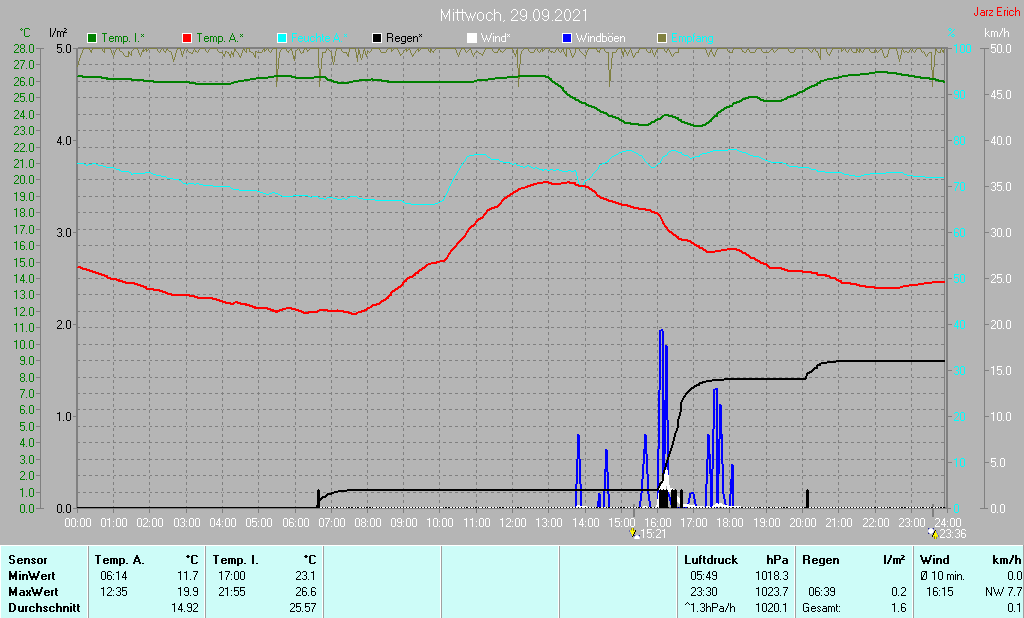Click the 'Temp. A.' table column header
This screenshot has width=1024, height=618.
pos(119,560)
